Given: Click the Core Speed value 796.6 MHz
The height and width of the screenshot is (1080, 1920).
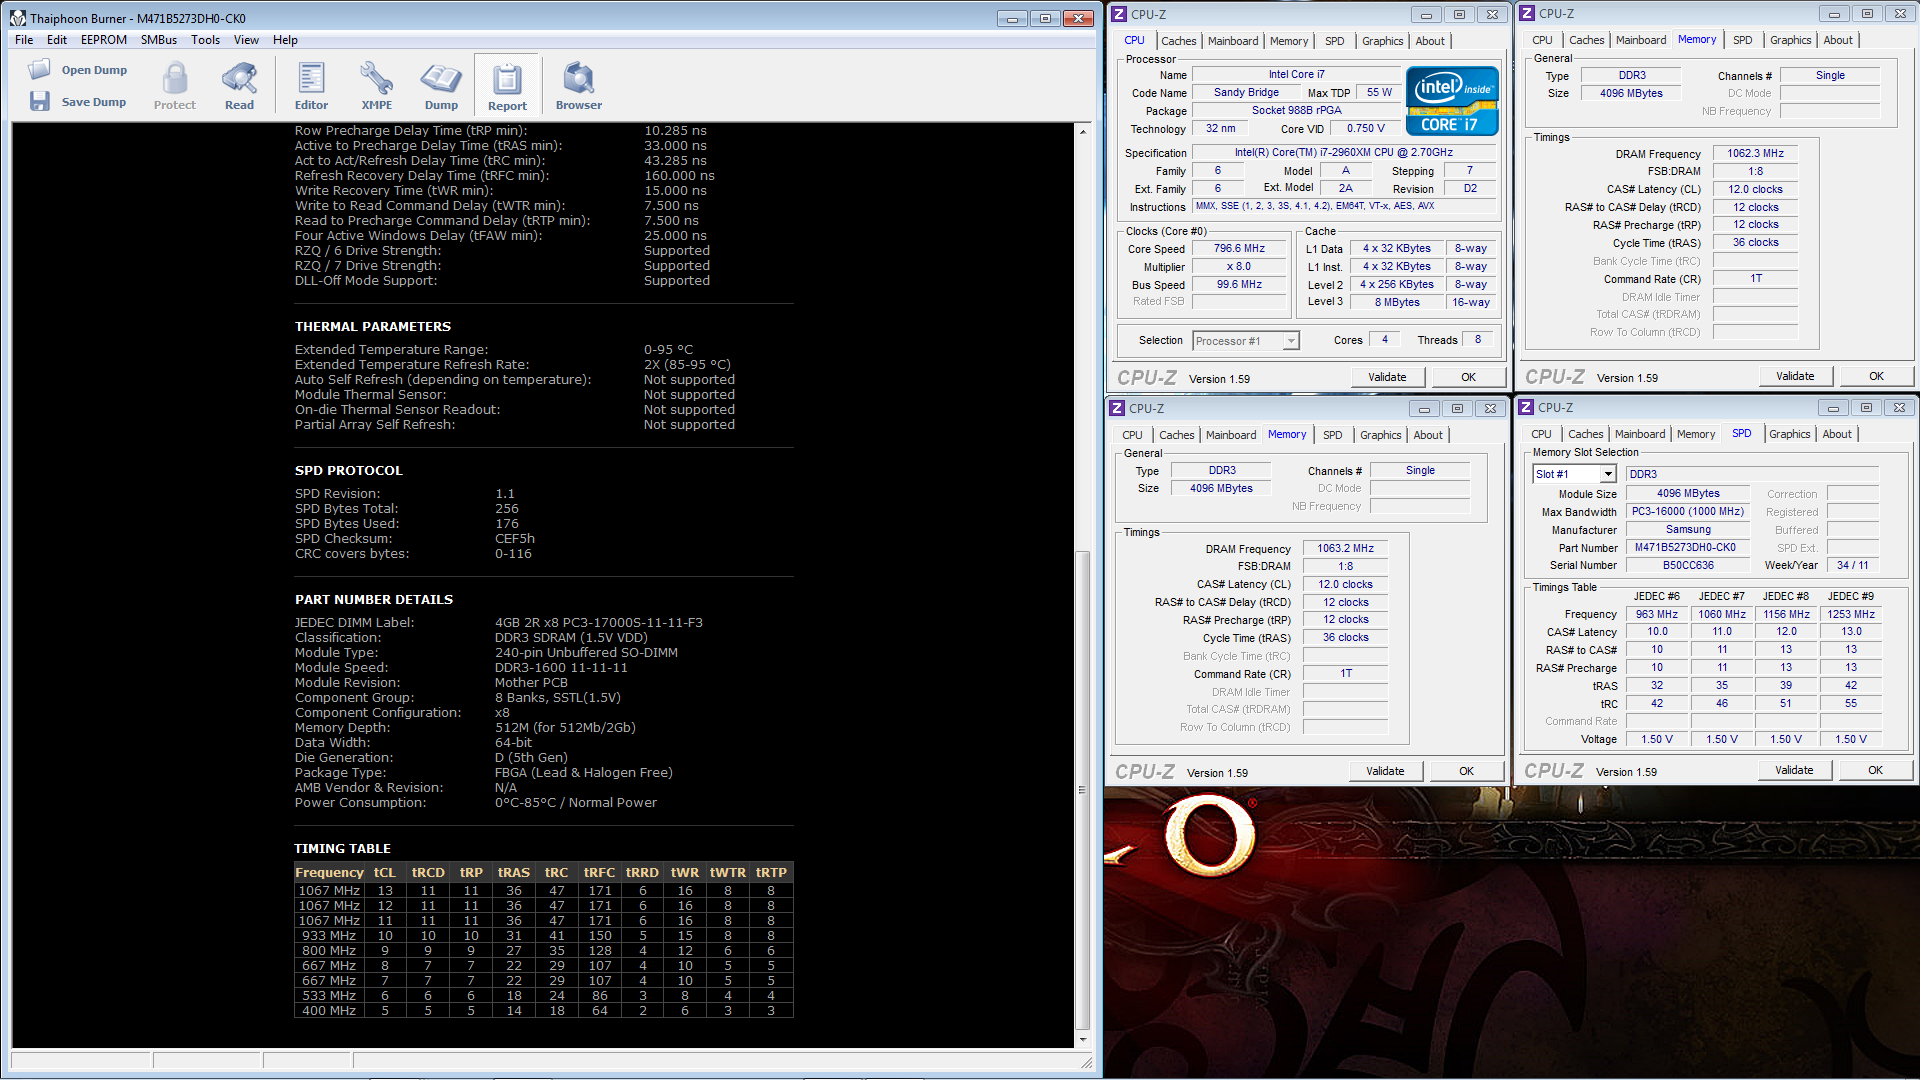Looking at the screenshot, I should (x=1239, y=249).
